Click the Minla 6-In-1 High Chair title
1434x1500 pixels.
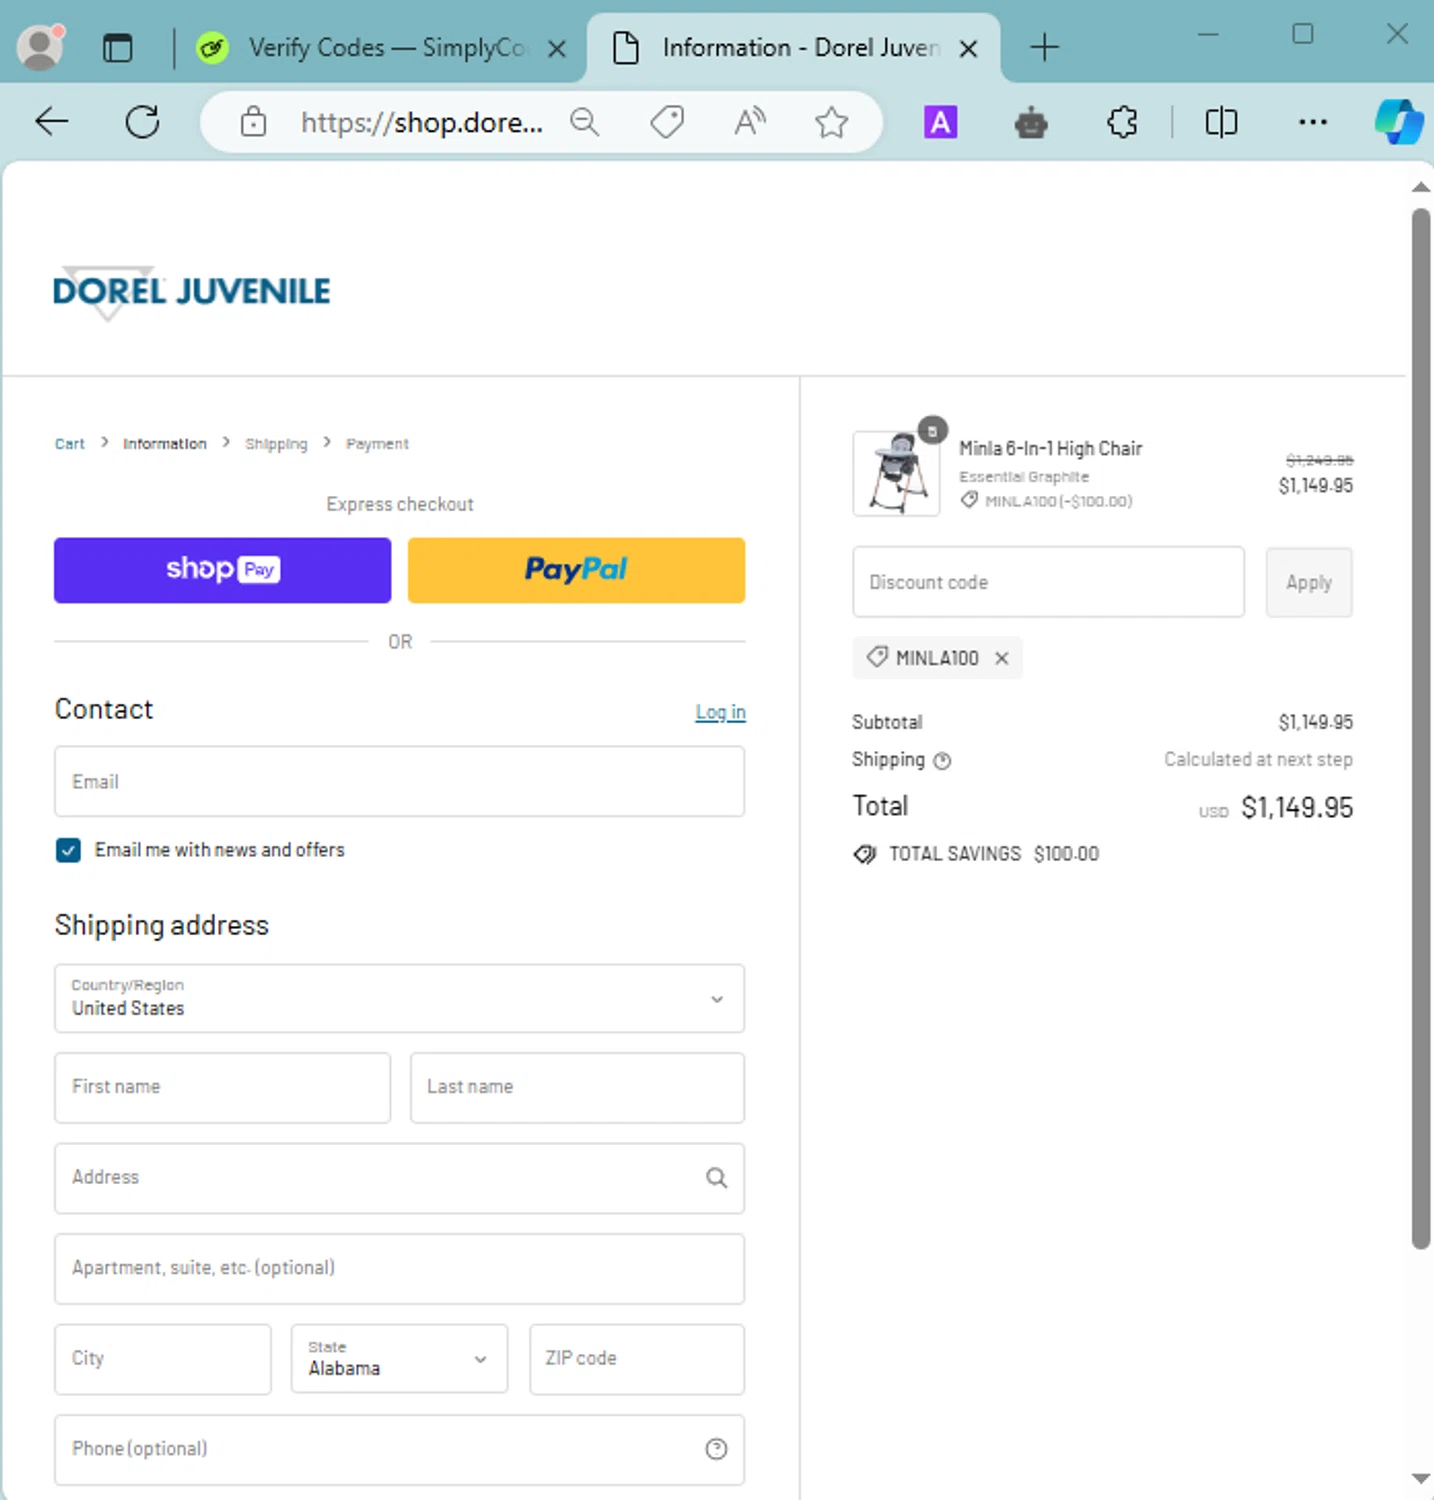tap(1050, 449)
